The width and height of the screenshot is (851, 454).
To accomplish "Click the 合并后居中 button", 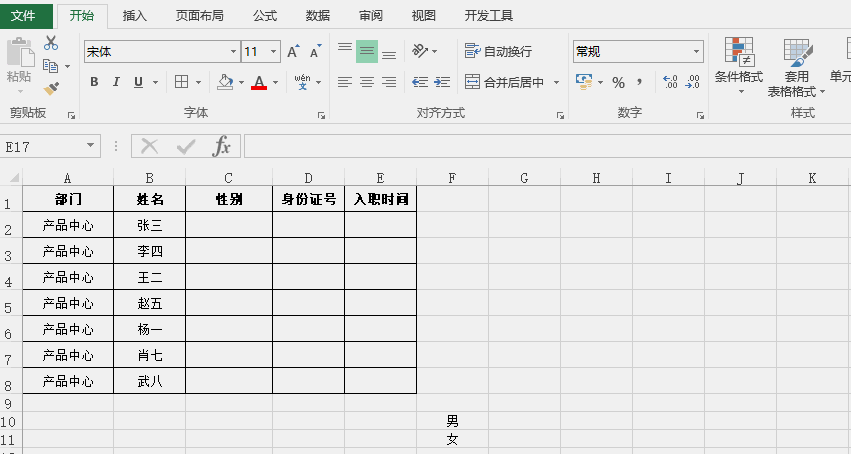I will [x=505, y=82].
